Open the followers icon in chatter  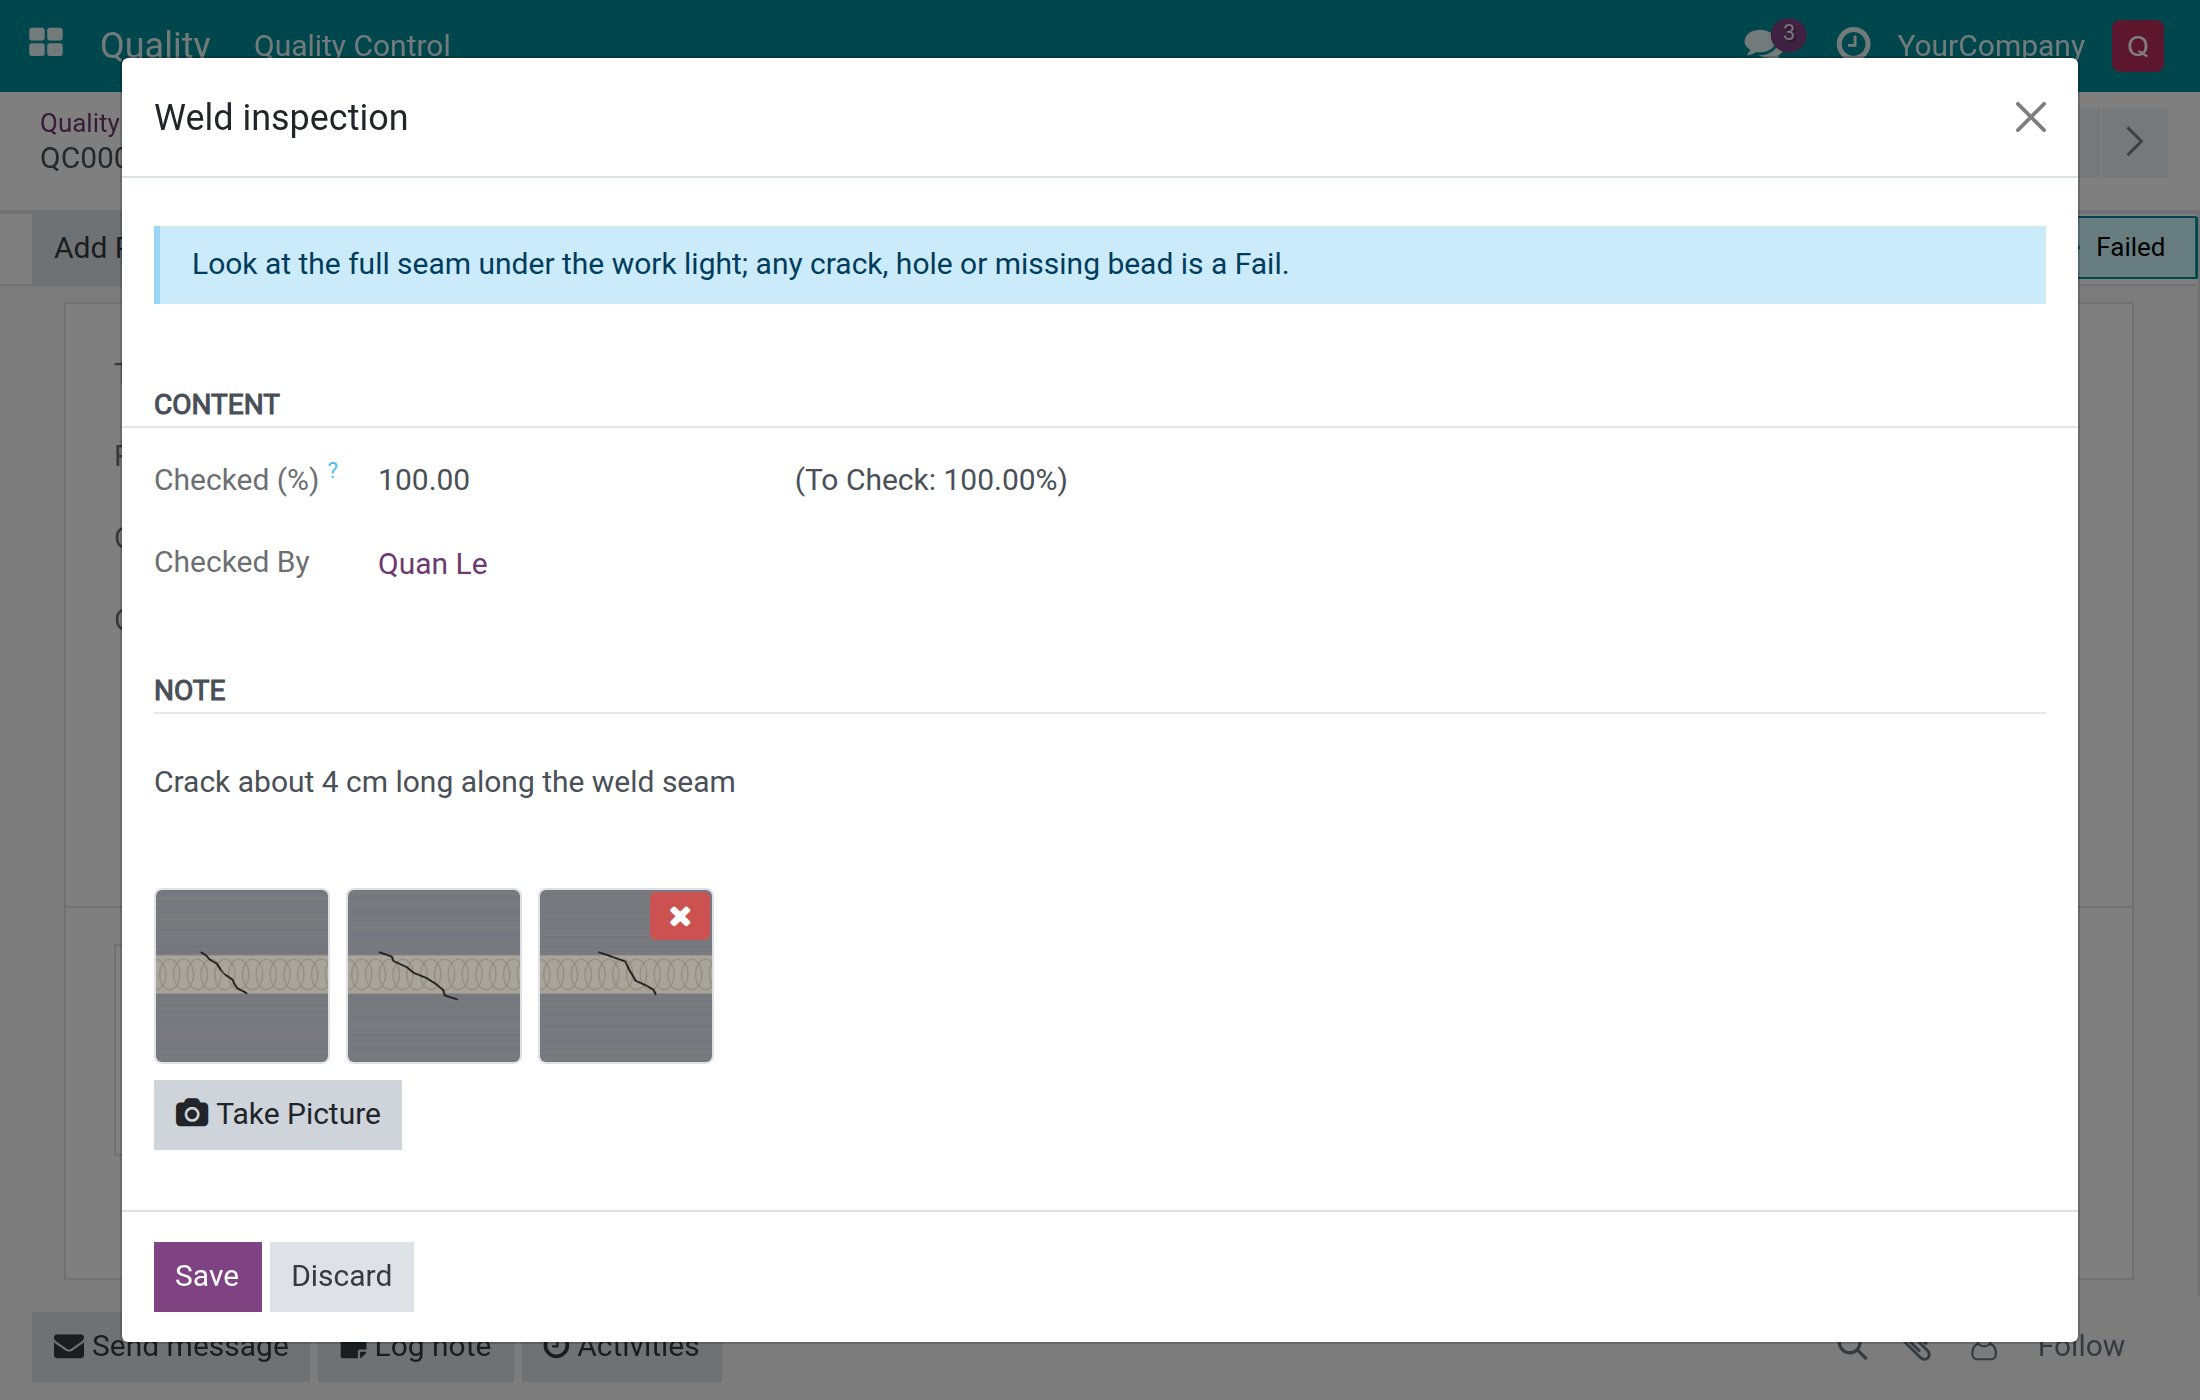coord(1984,1350)
